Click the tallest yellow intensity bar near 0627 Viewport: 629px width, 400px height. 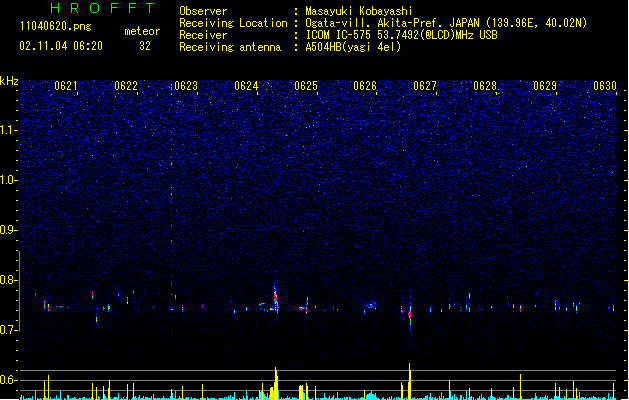pyautogui.click(x=410, y=381)
